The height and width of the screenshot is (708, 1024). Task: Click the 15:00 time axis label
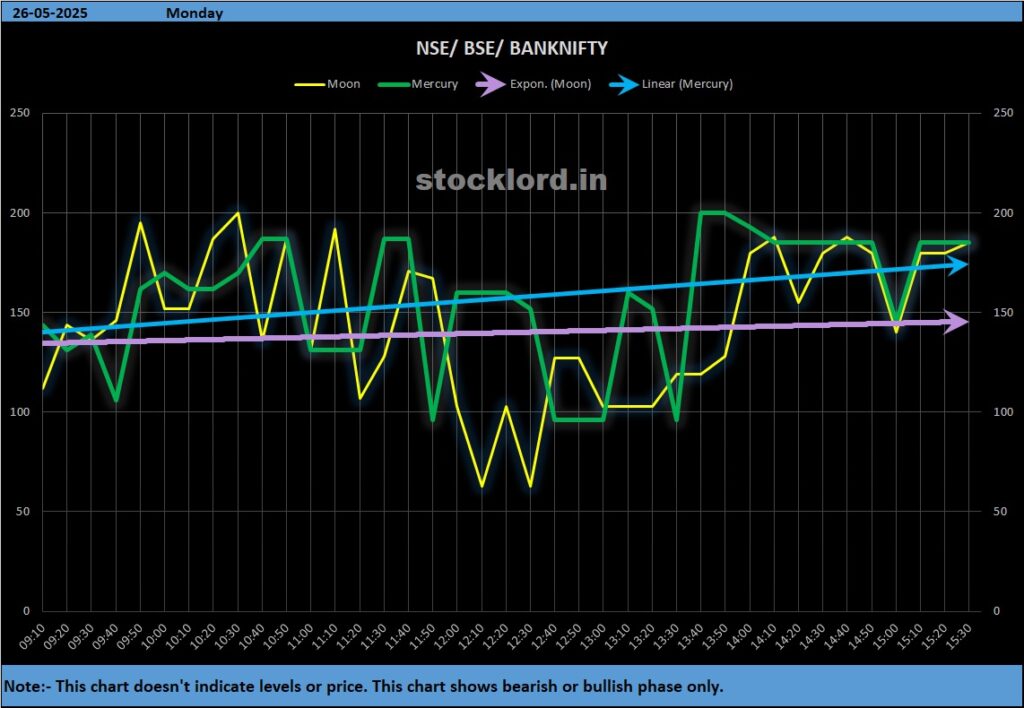click(886, 636)
